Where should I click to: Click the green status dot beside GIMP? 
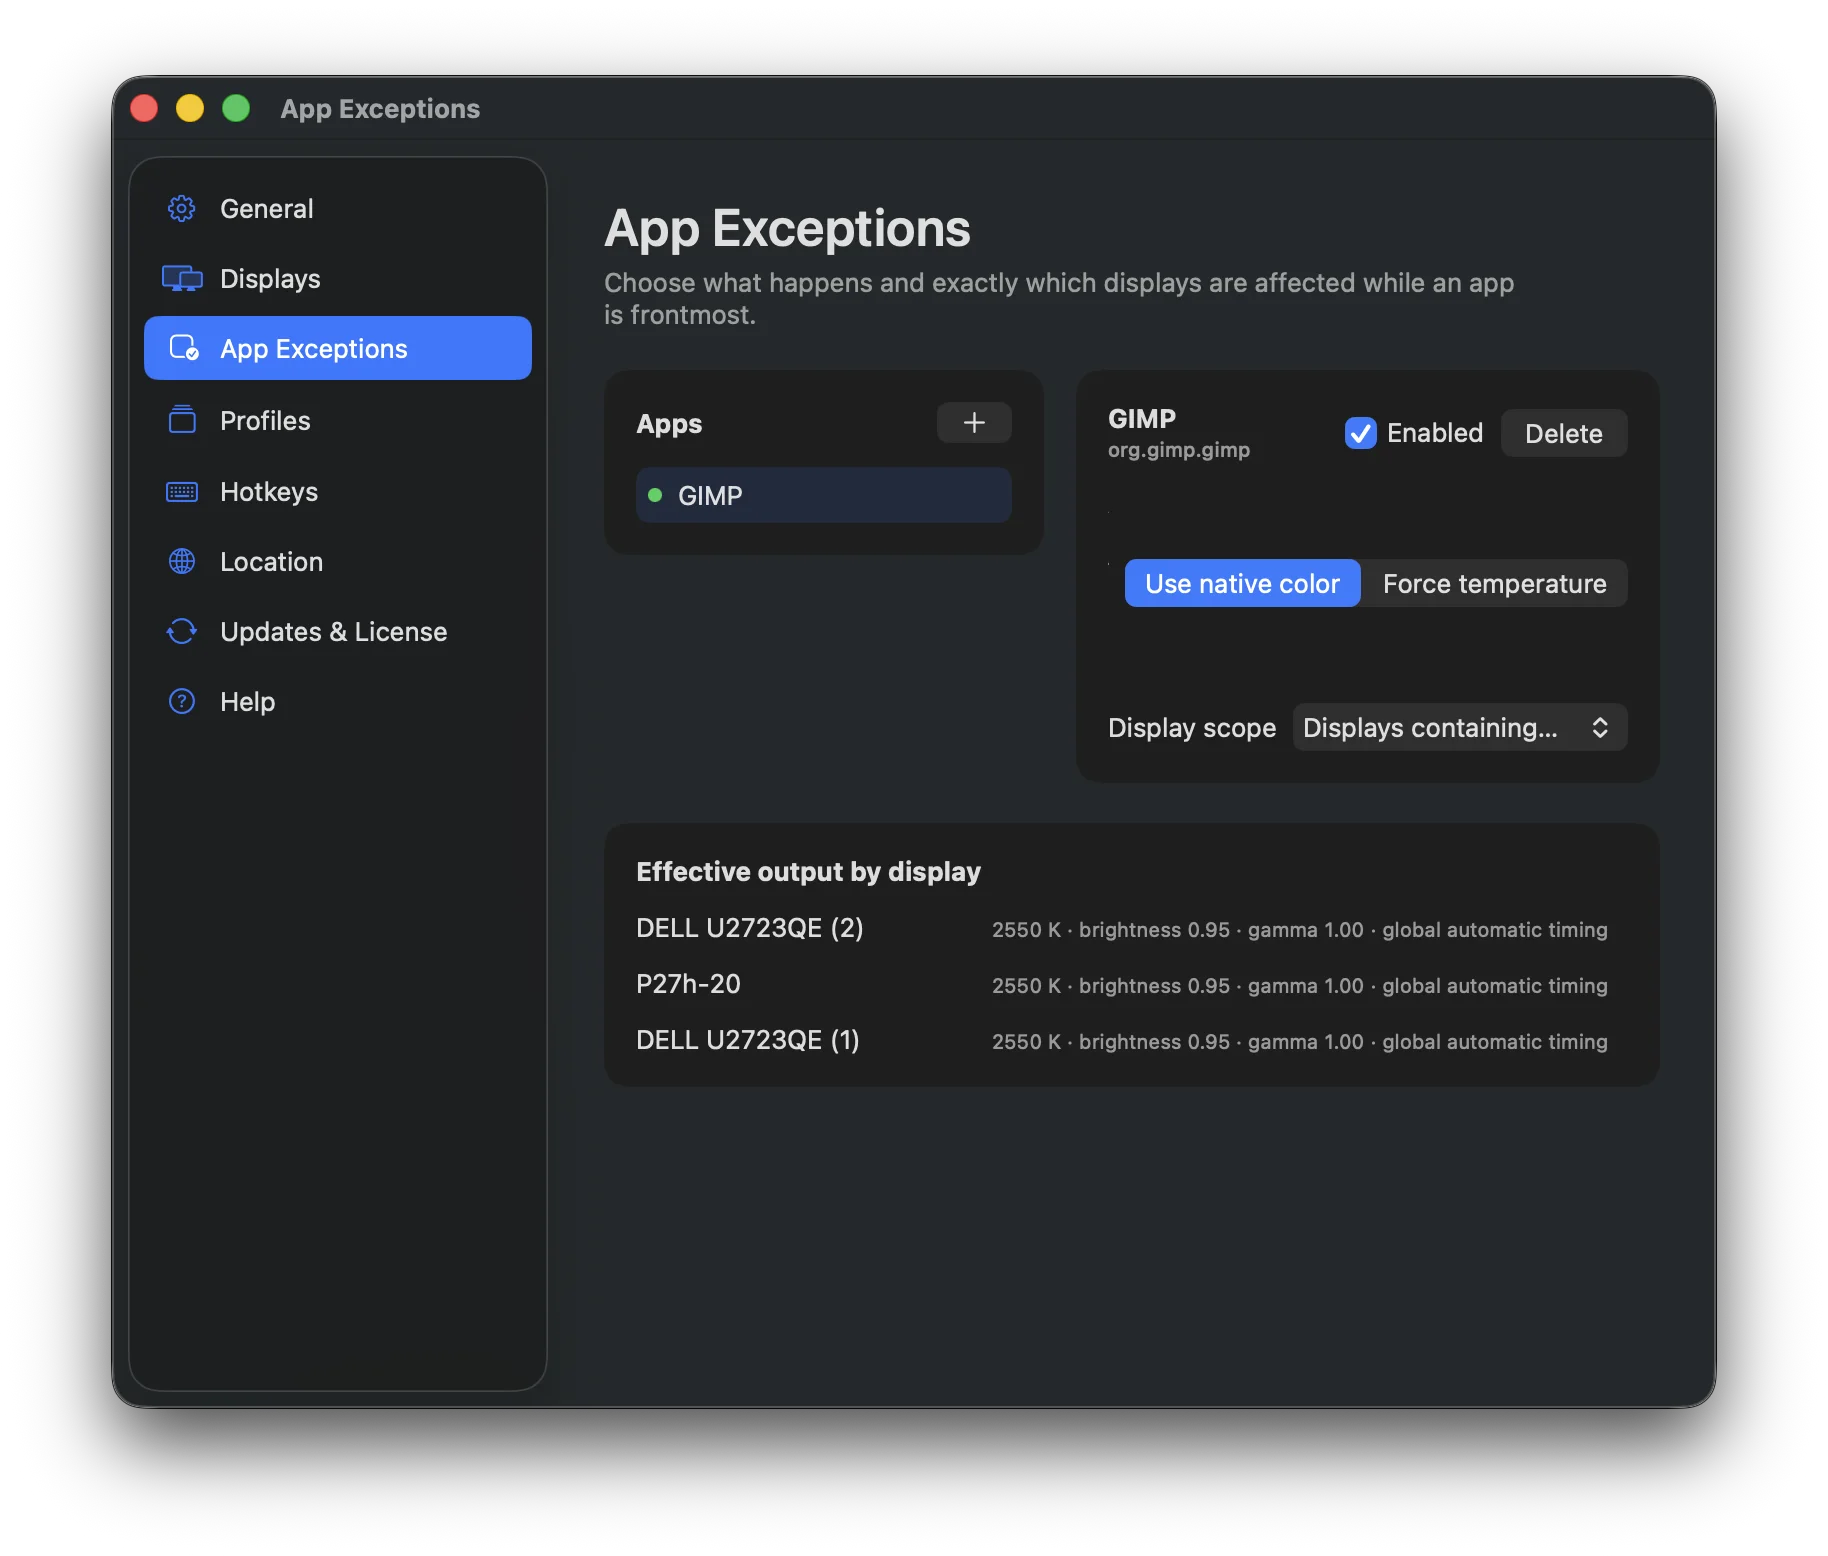[655, 495]
